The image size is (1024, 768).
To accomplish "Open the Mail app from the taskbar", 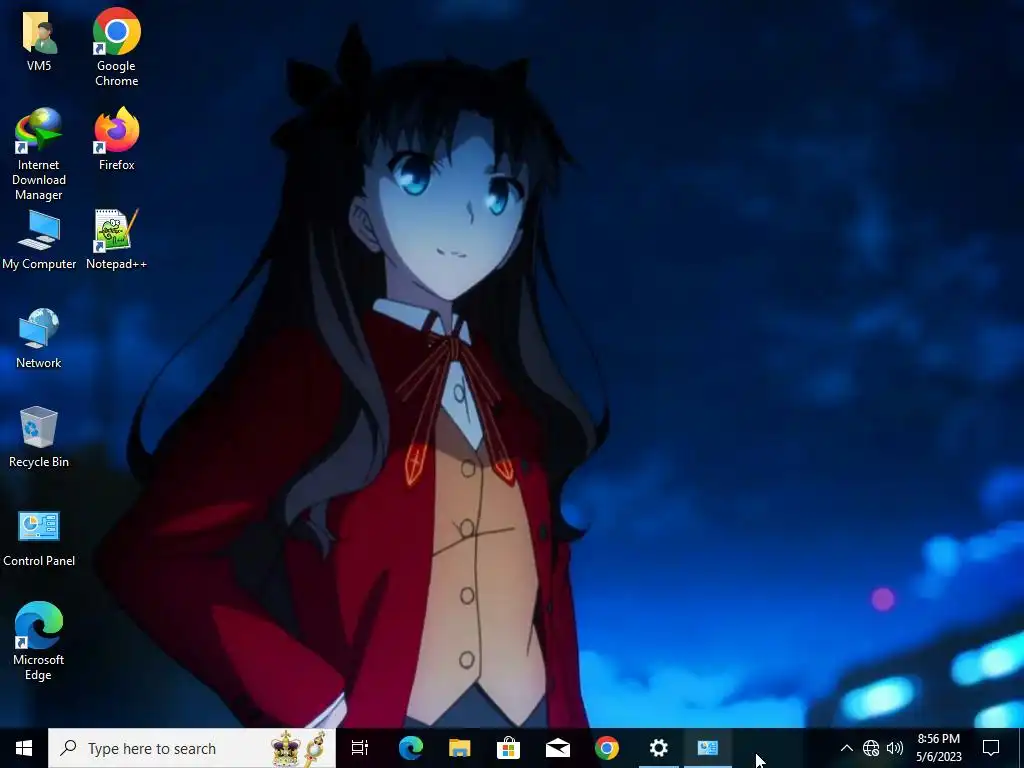I will point(558,748).
